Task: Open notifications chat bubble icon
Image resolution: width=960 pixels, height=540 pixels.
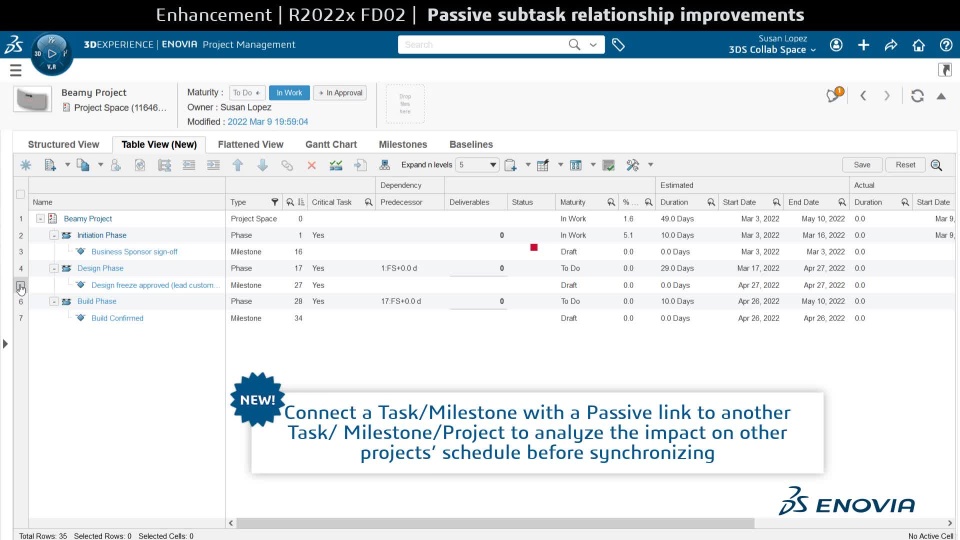Action: (834, 95)
